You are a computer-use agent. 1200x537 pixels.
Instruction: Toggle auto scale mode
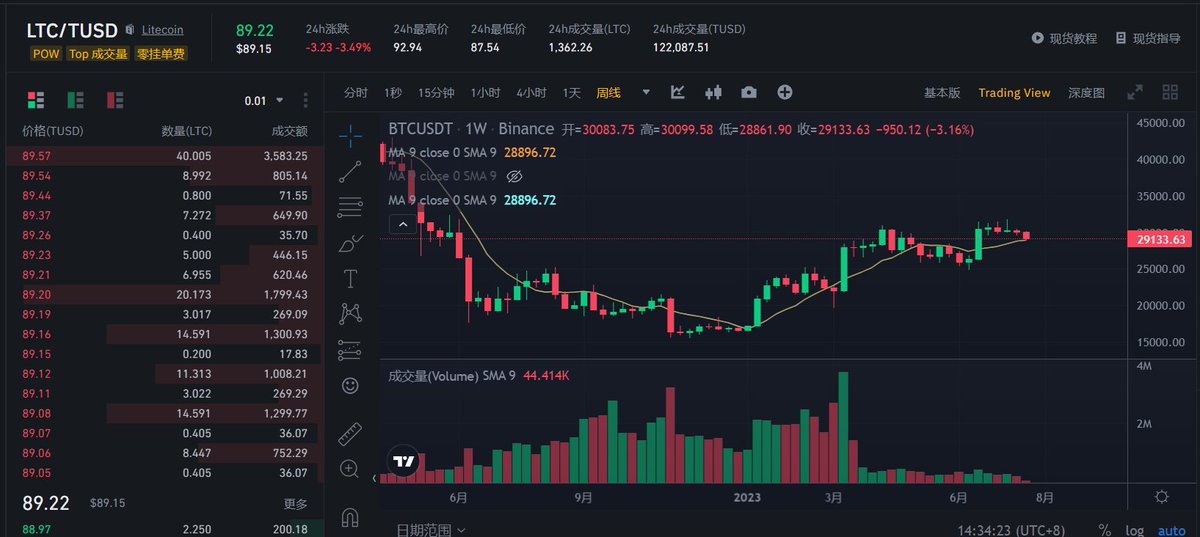pyautogui.click(x=1171, y=529)
